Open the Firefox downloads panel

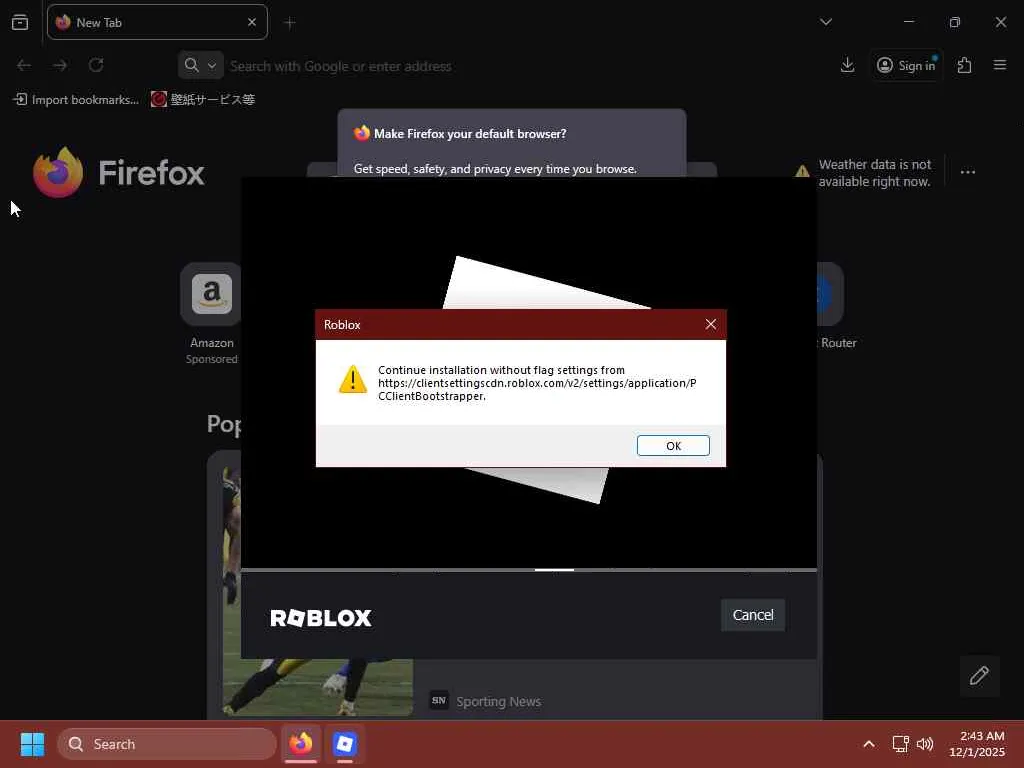[847, 65]
